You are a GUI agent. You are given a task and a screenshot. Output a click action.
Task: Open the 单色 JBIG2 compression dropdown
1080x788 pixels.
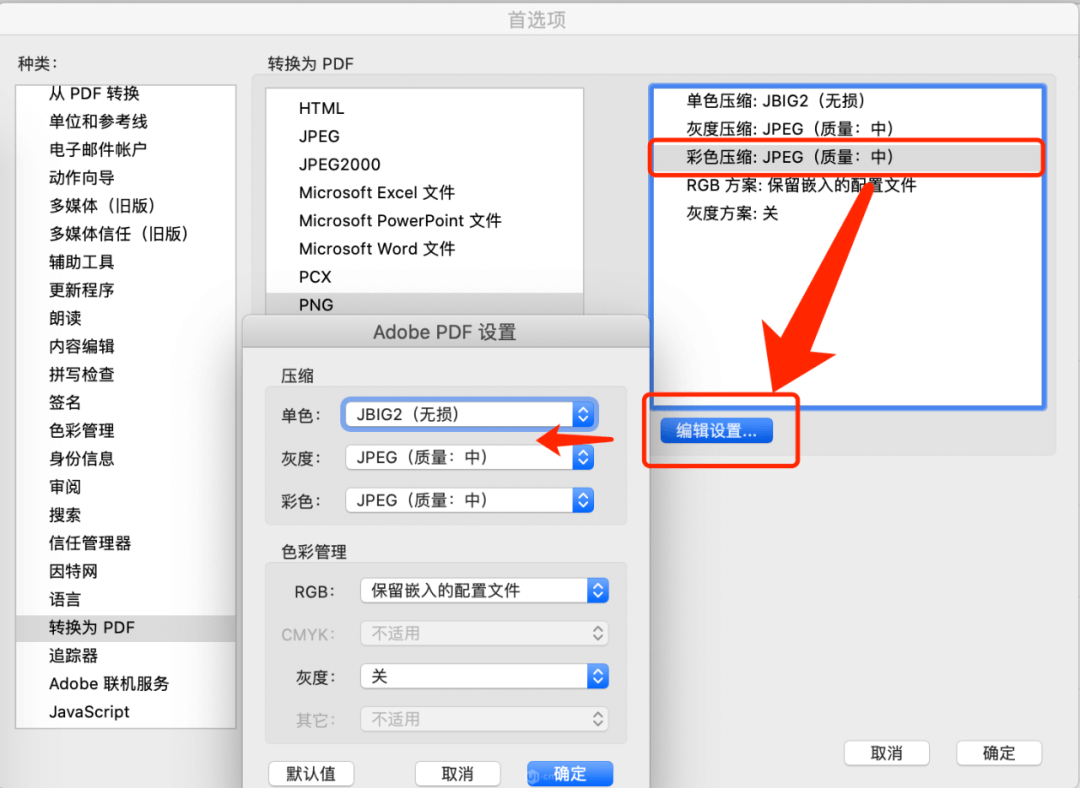pyautogui.click(x=470, y=415)
